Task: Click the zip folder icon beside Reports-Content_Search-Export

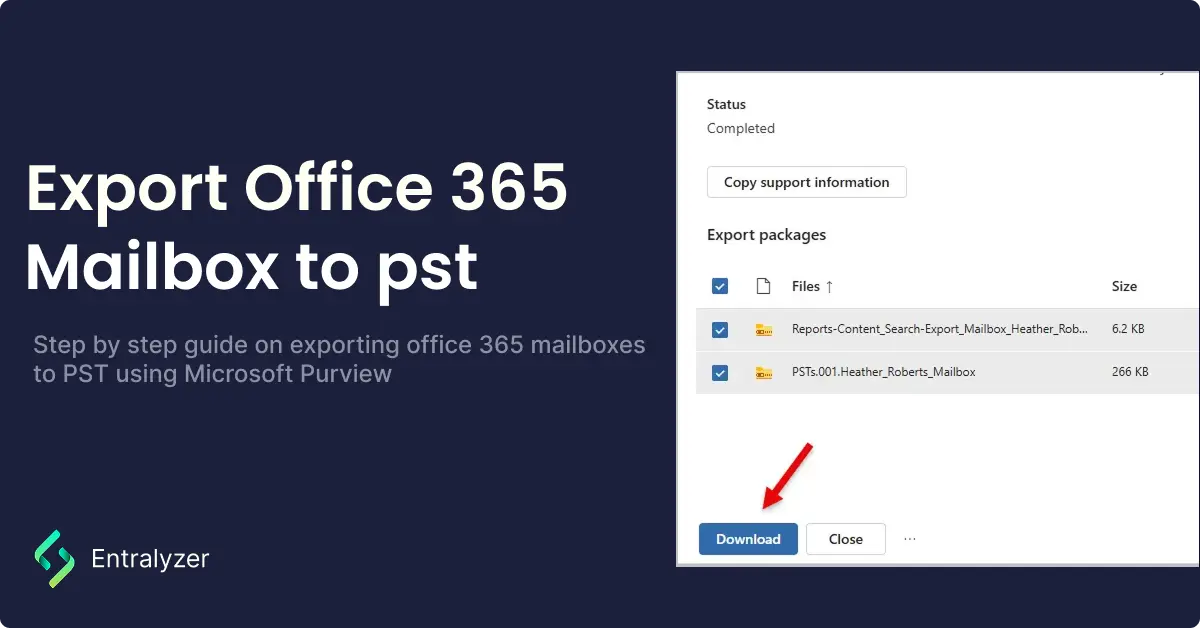Action: coord(764,328)
